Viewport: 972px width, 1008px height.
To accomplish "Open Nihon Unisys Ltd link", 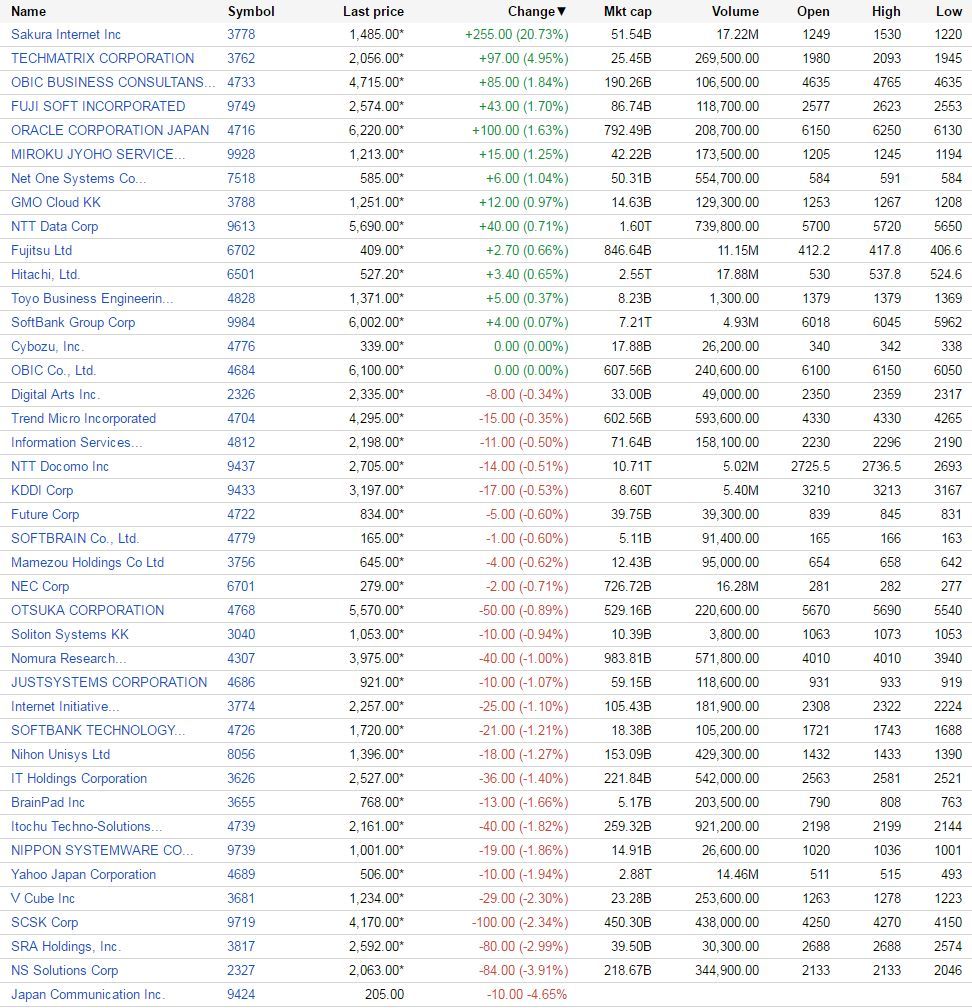I will [x=60, y=754].
